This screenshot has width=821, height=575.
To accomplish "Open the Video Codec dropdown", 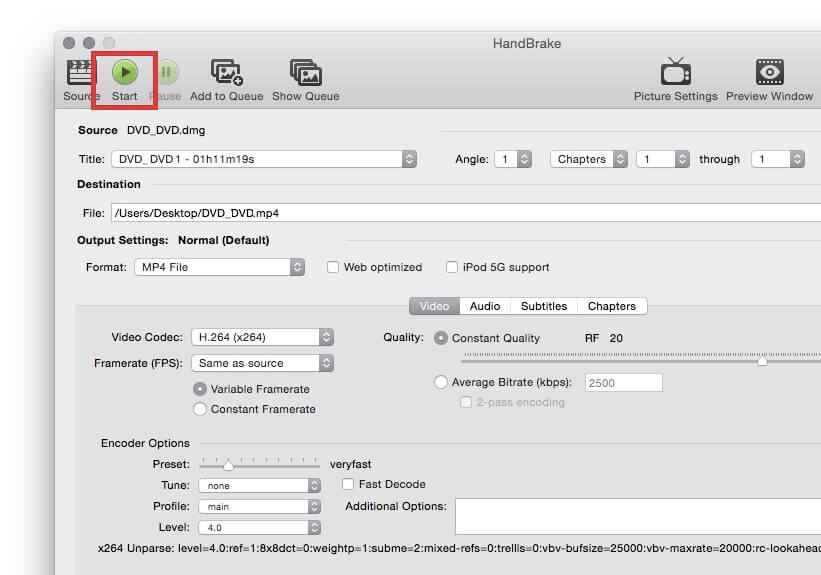I will [262, 337].
